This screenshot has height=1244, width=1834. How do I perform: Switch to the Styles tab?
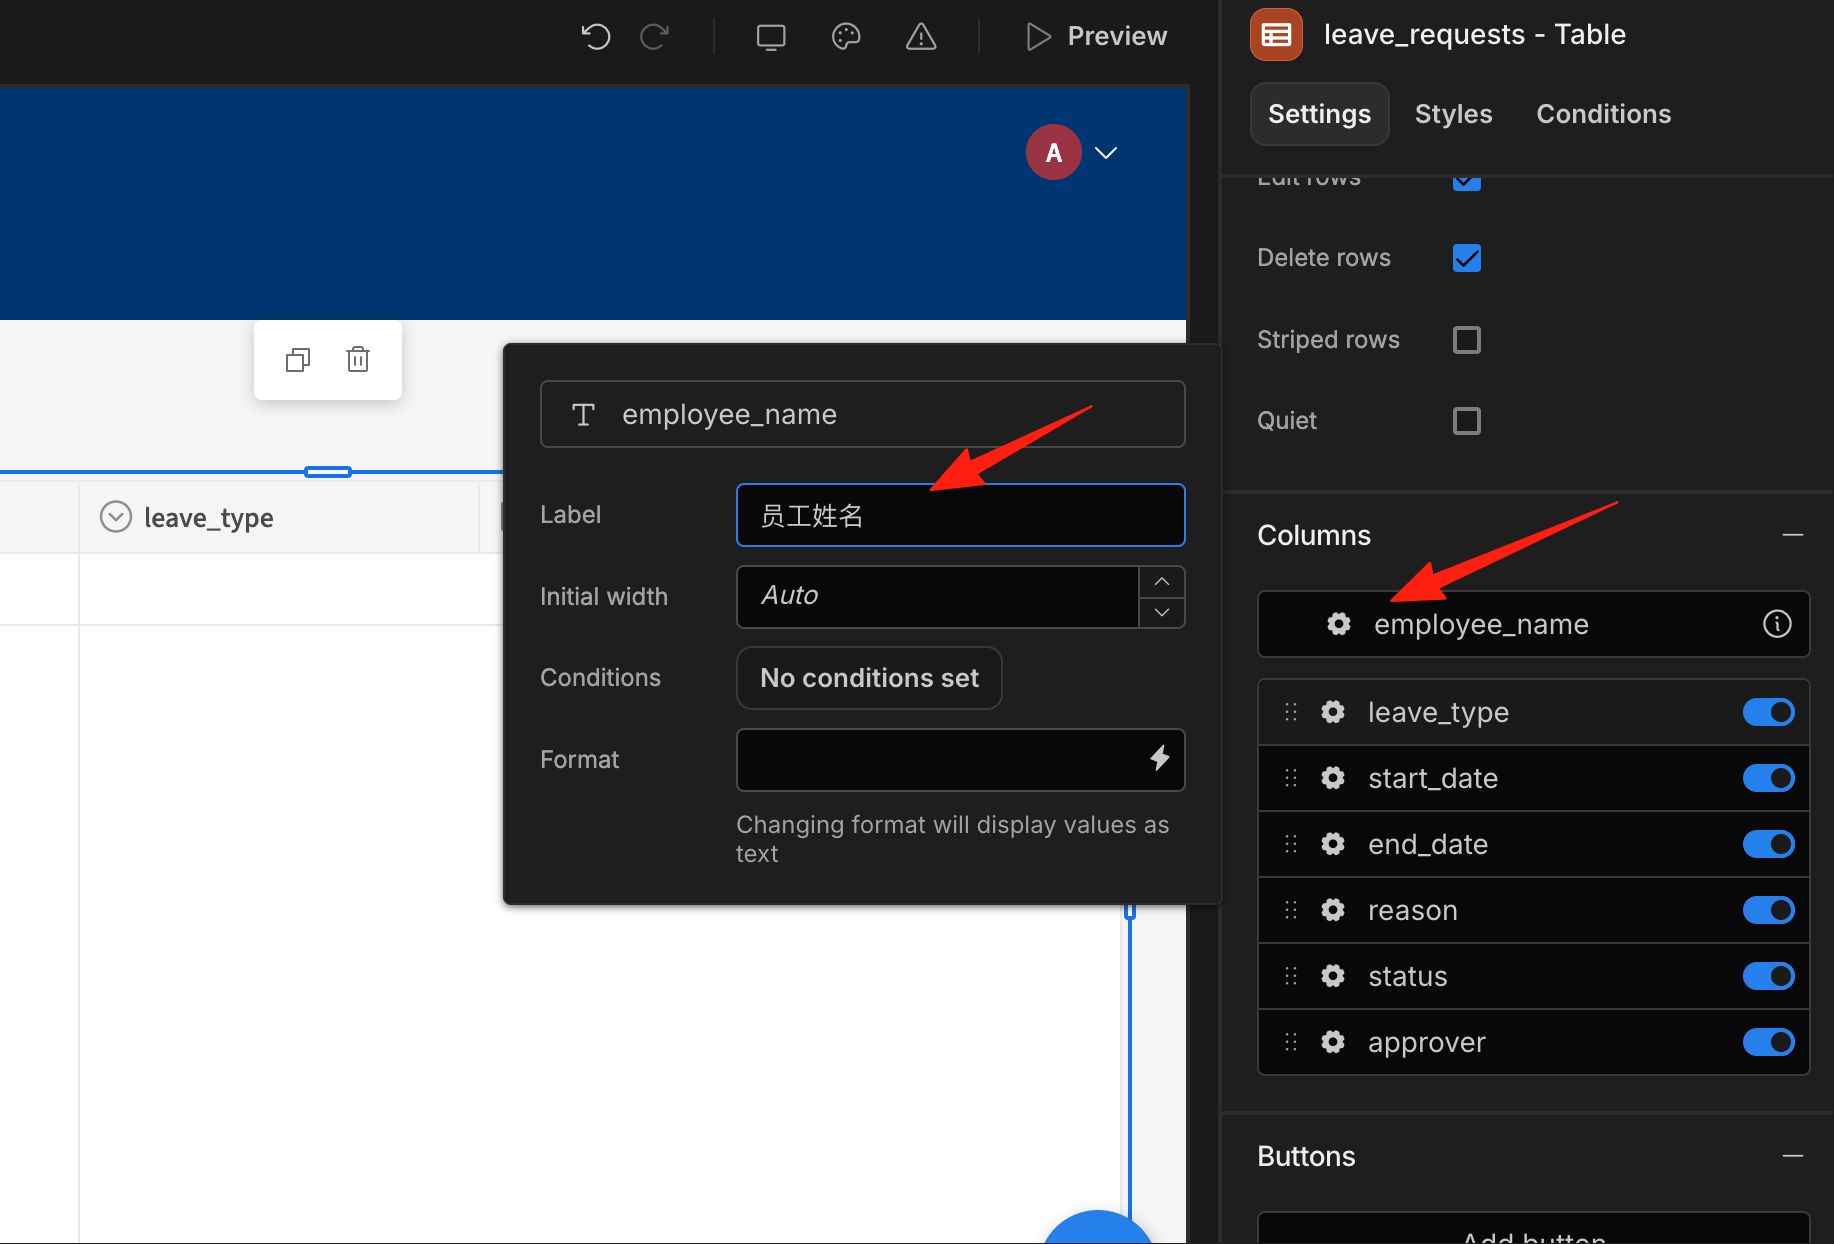1453,114
